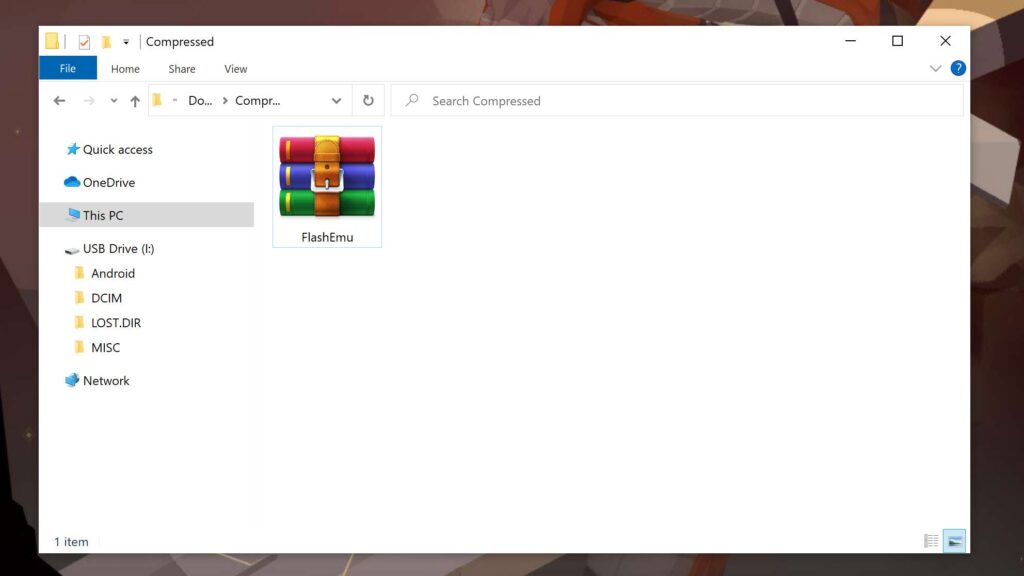1024x576 pixels.
Task: Click the folder icon in title bar
Action: [x=52, y=41]
